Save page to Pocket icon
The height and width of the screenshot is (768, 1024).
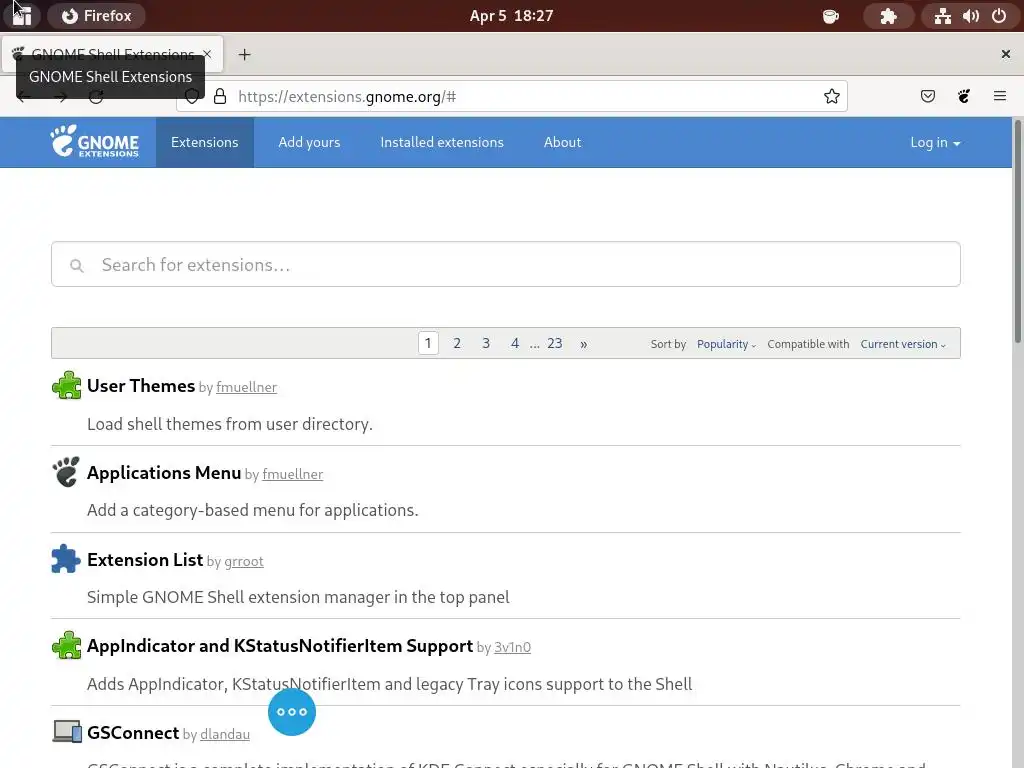927,97
